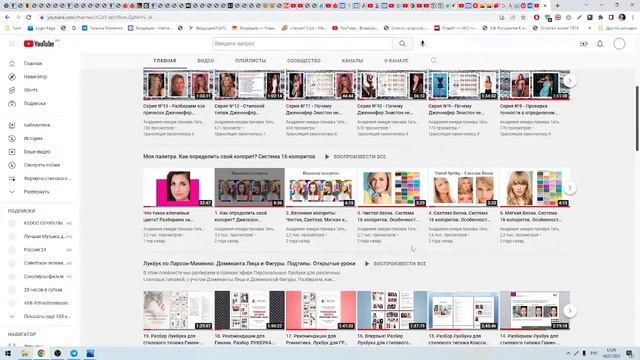The image size is (640, 360).
Task: Open the account avatar menu
Action: (x=619, y=44)
